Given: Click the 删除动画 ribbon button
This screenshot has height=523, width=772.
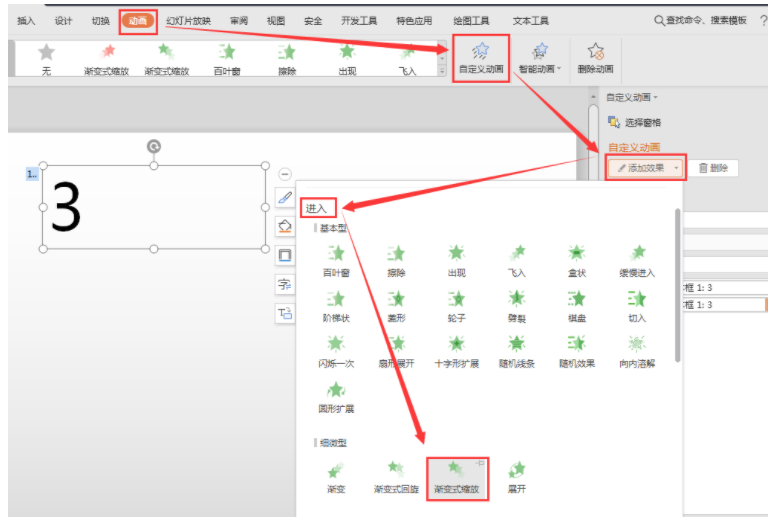Looking at the screenshot, I should pyautogui.click(x=595, y=58).
